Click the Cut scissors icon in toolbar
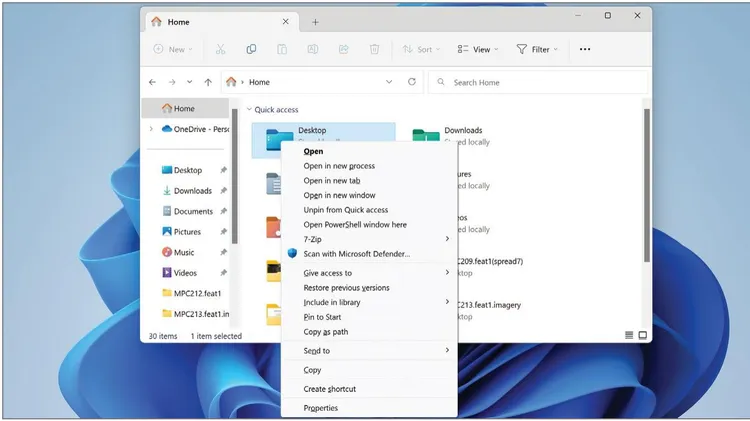750x421 pixels. (x=221, y=49)
